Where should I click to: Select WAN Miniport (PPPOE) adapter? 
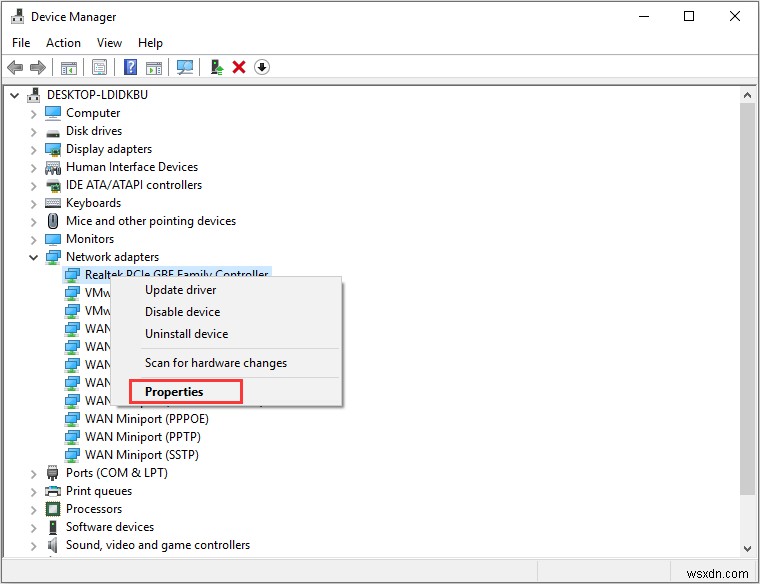click(146, 418)
